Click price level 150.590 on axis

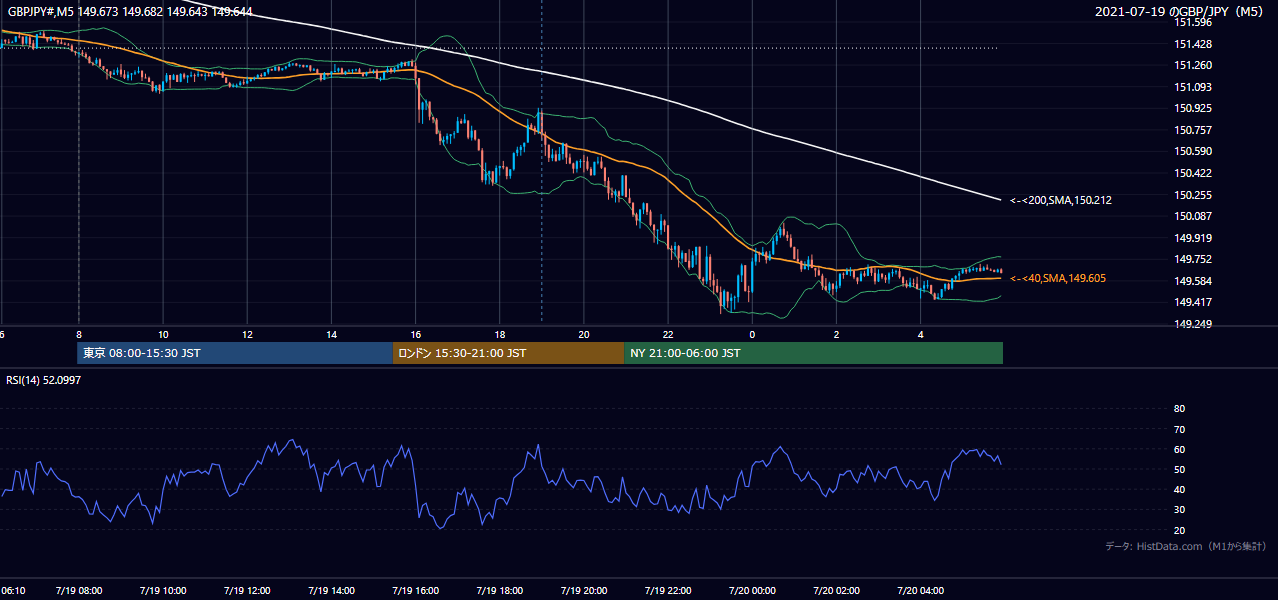tap(1192, 151)
